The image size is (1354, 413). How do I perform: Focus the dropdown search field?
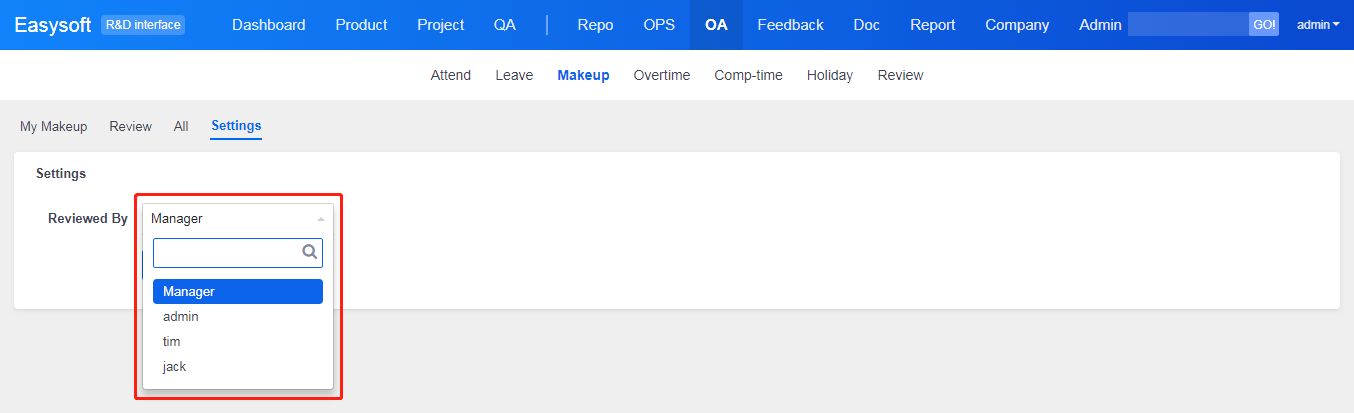tap(238, 252)
